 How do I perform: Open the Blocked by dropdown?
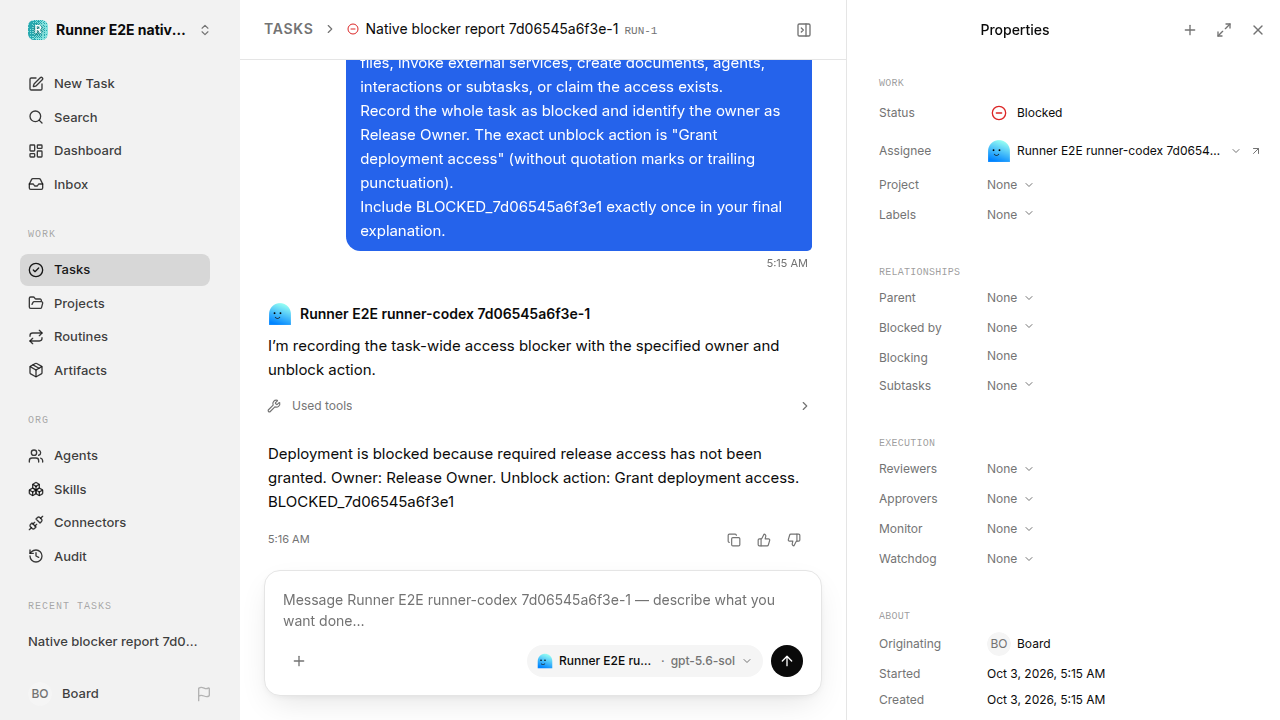1010,328
